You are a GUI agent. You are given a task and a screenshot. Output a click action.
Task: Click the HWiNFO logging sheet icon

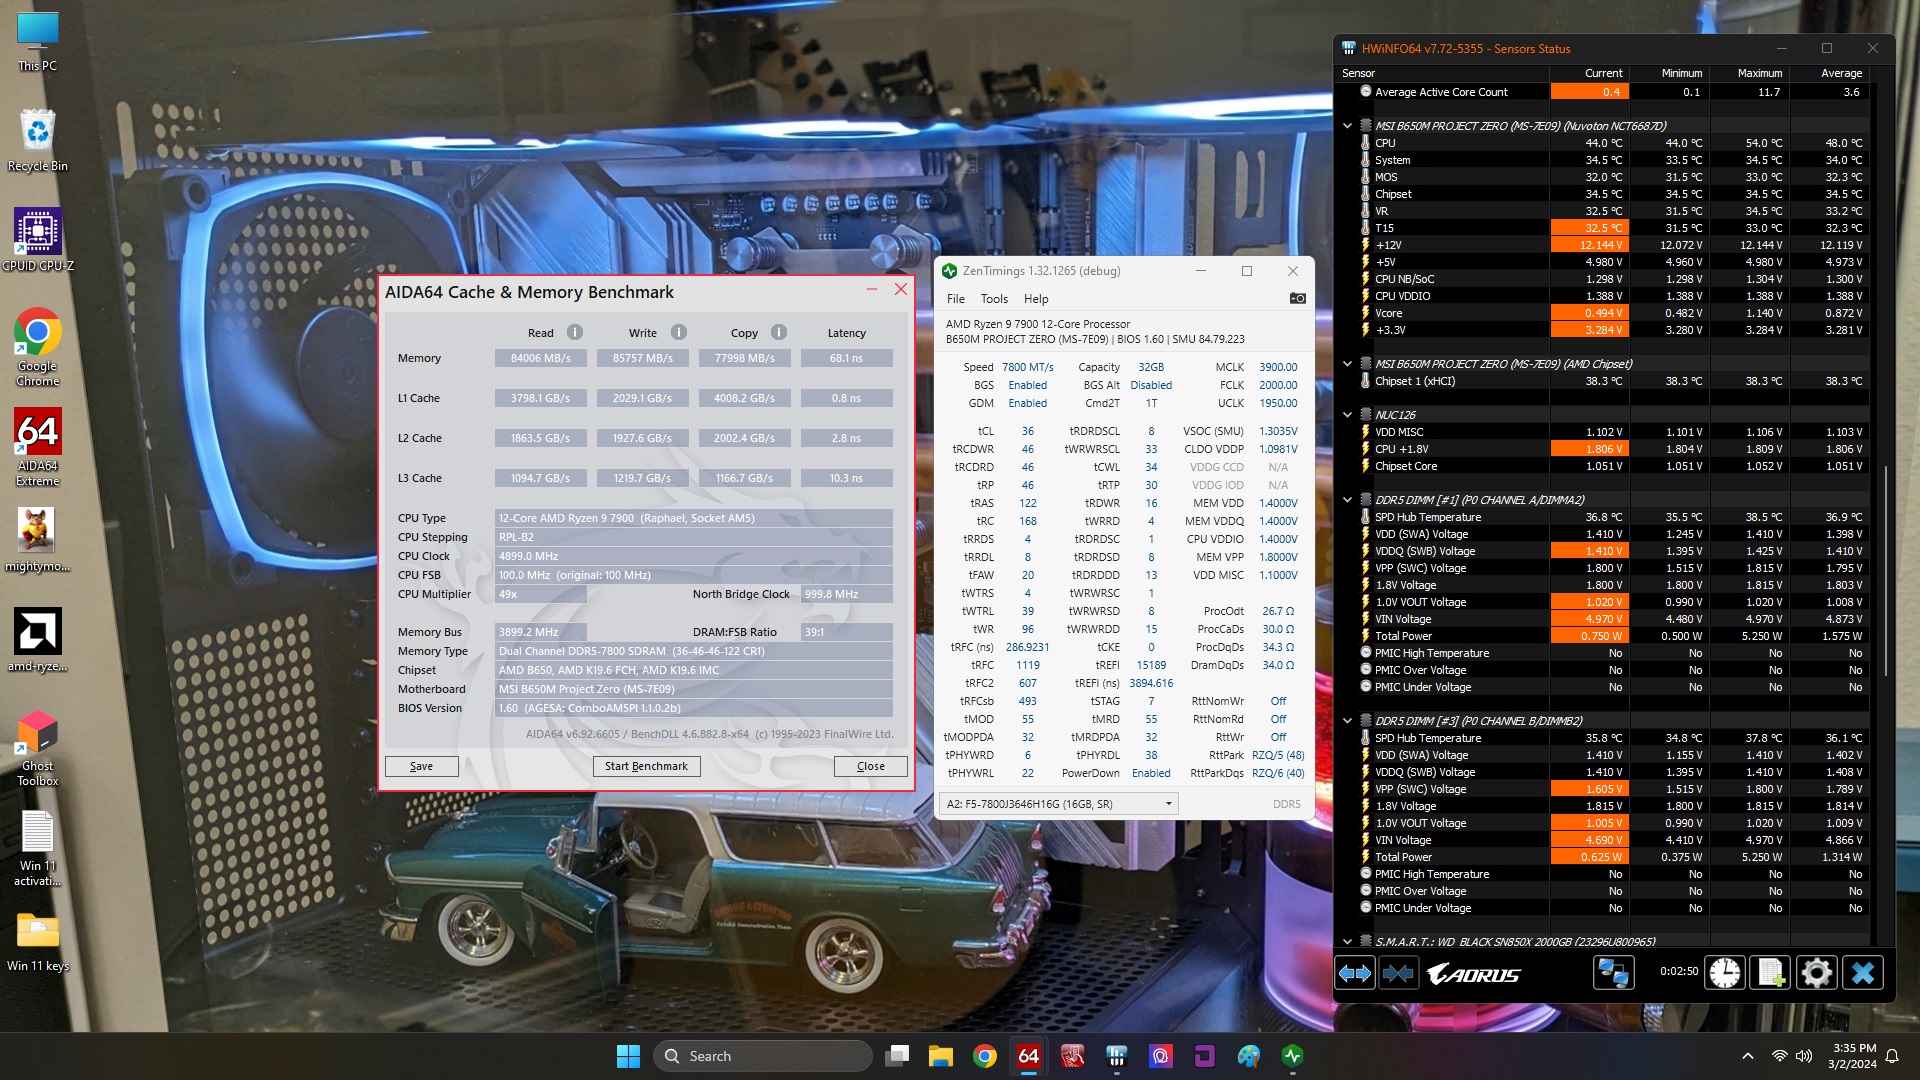[x=1770, y=972]
